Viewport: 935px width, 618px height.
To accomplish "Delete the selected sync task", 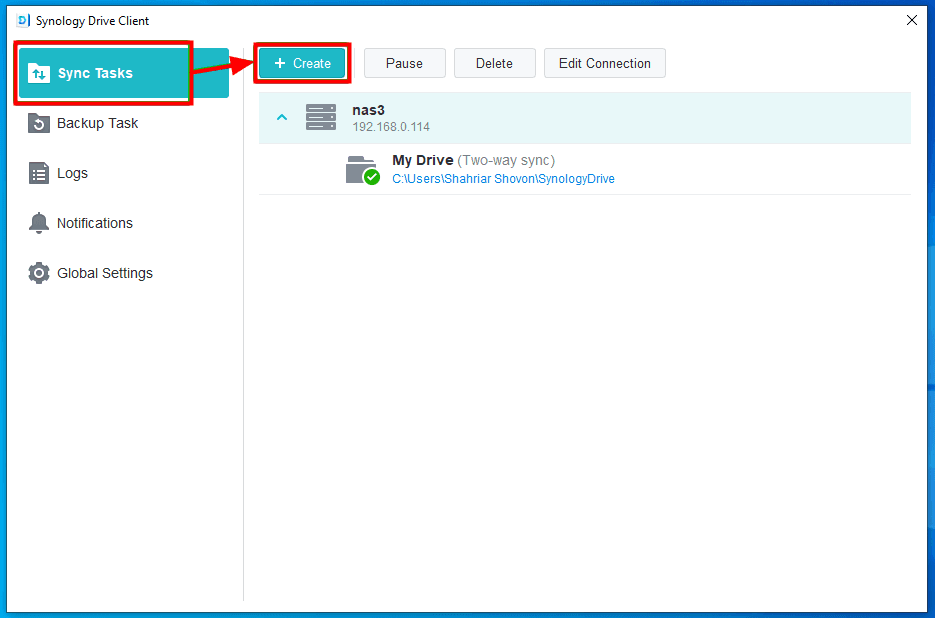I will pos(494,63).
